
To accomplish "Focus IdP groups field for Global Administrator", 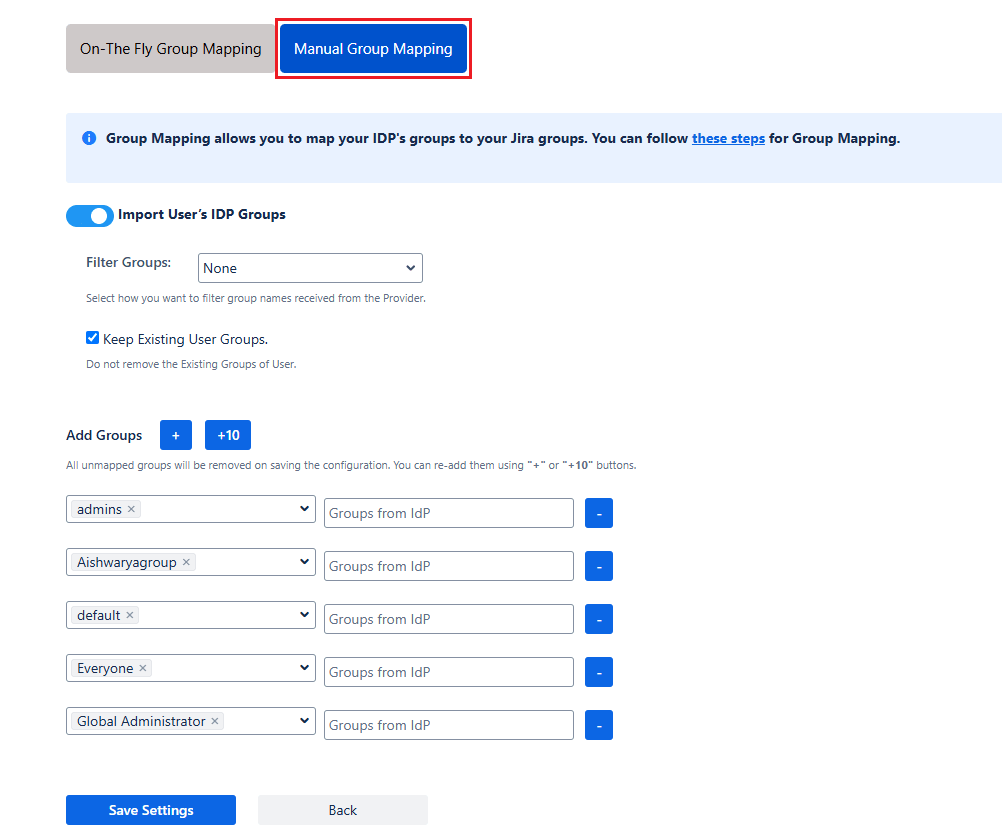I will [449, 725].
